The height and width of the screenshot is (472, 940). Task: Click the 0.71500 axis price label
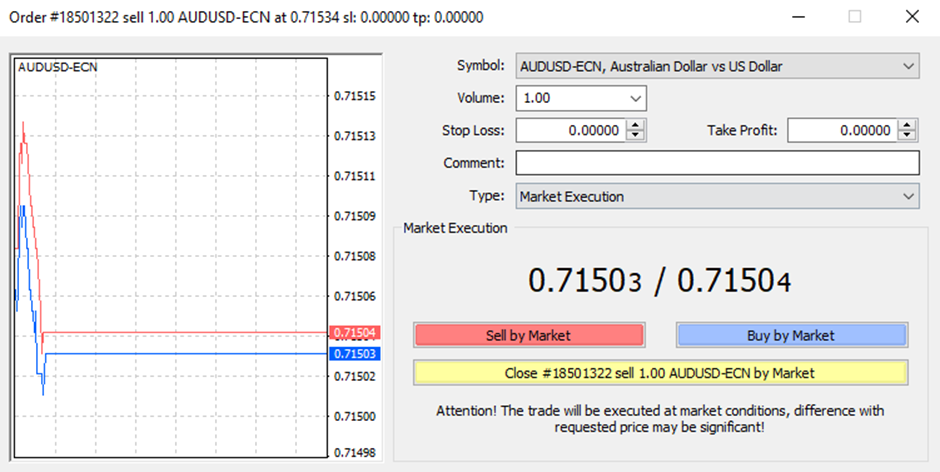[355, 416]
